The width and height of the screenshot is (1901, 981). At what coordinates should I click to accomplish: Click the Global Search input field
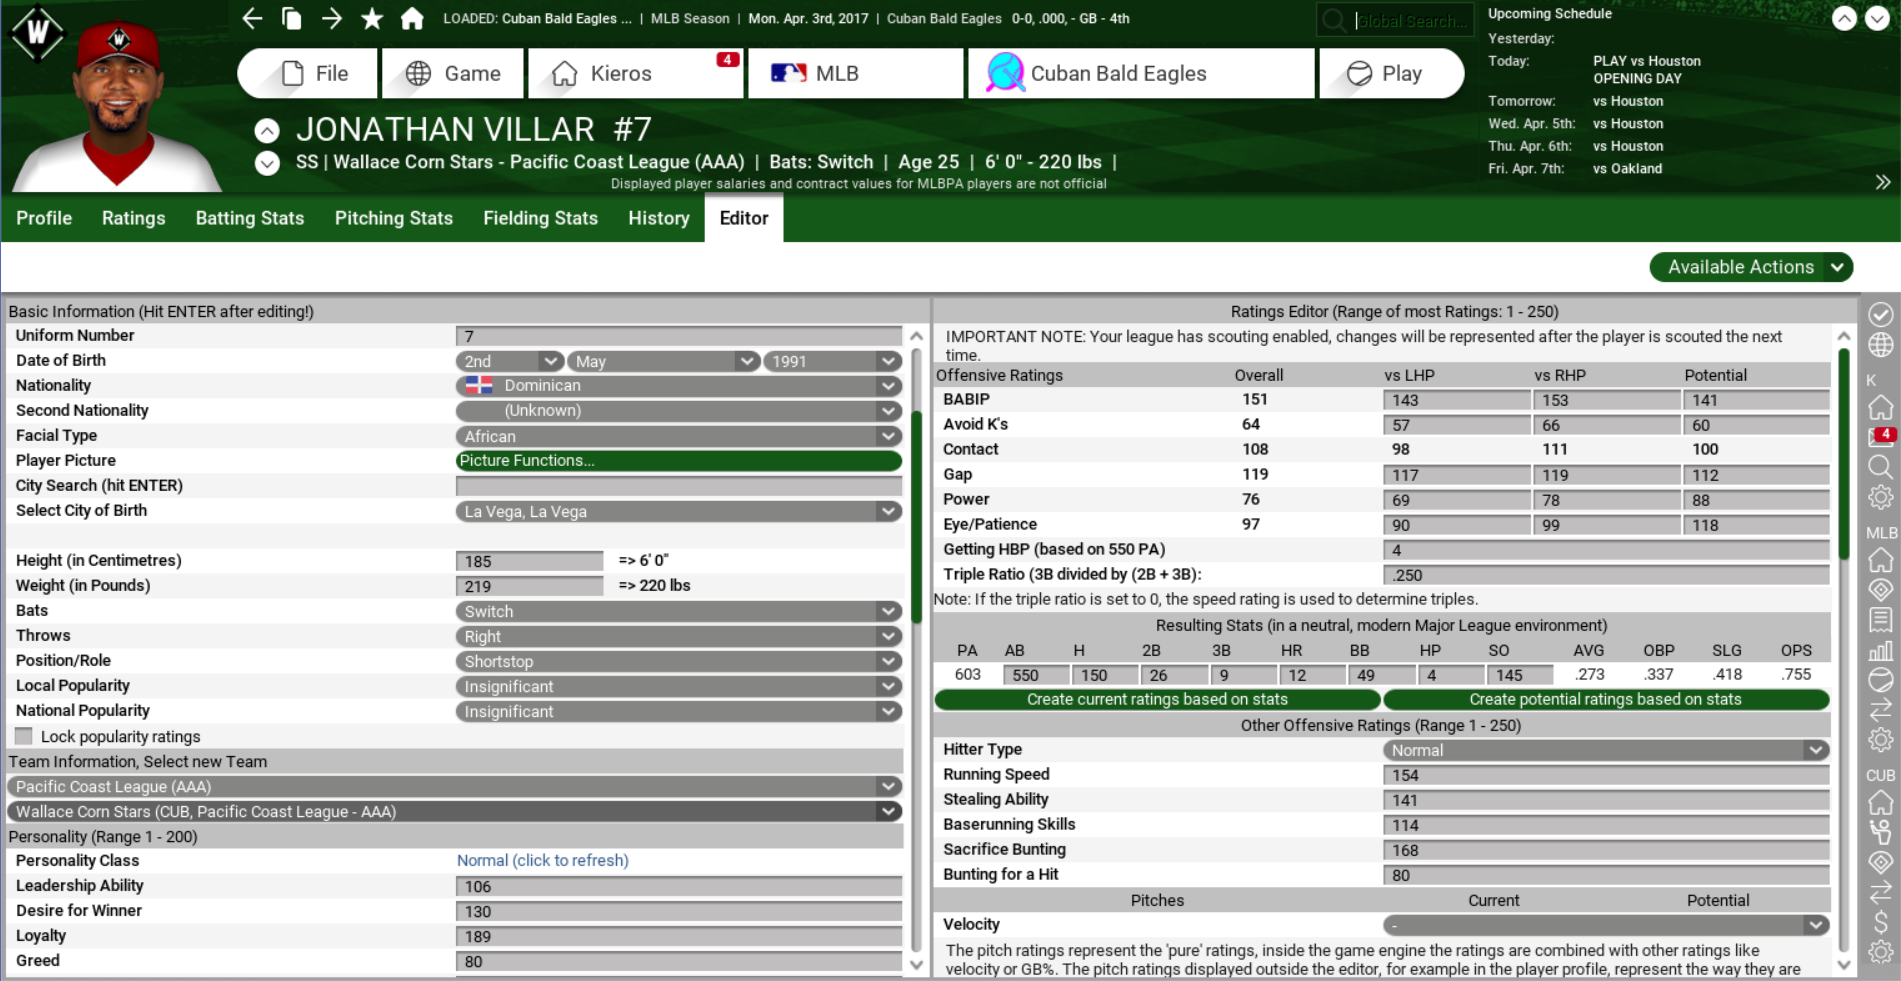[x=1395, y=20]
